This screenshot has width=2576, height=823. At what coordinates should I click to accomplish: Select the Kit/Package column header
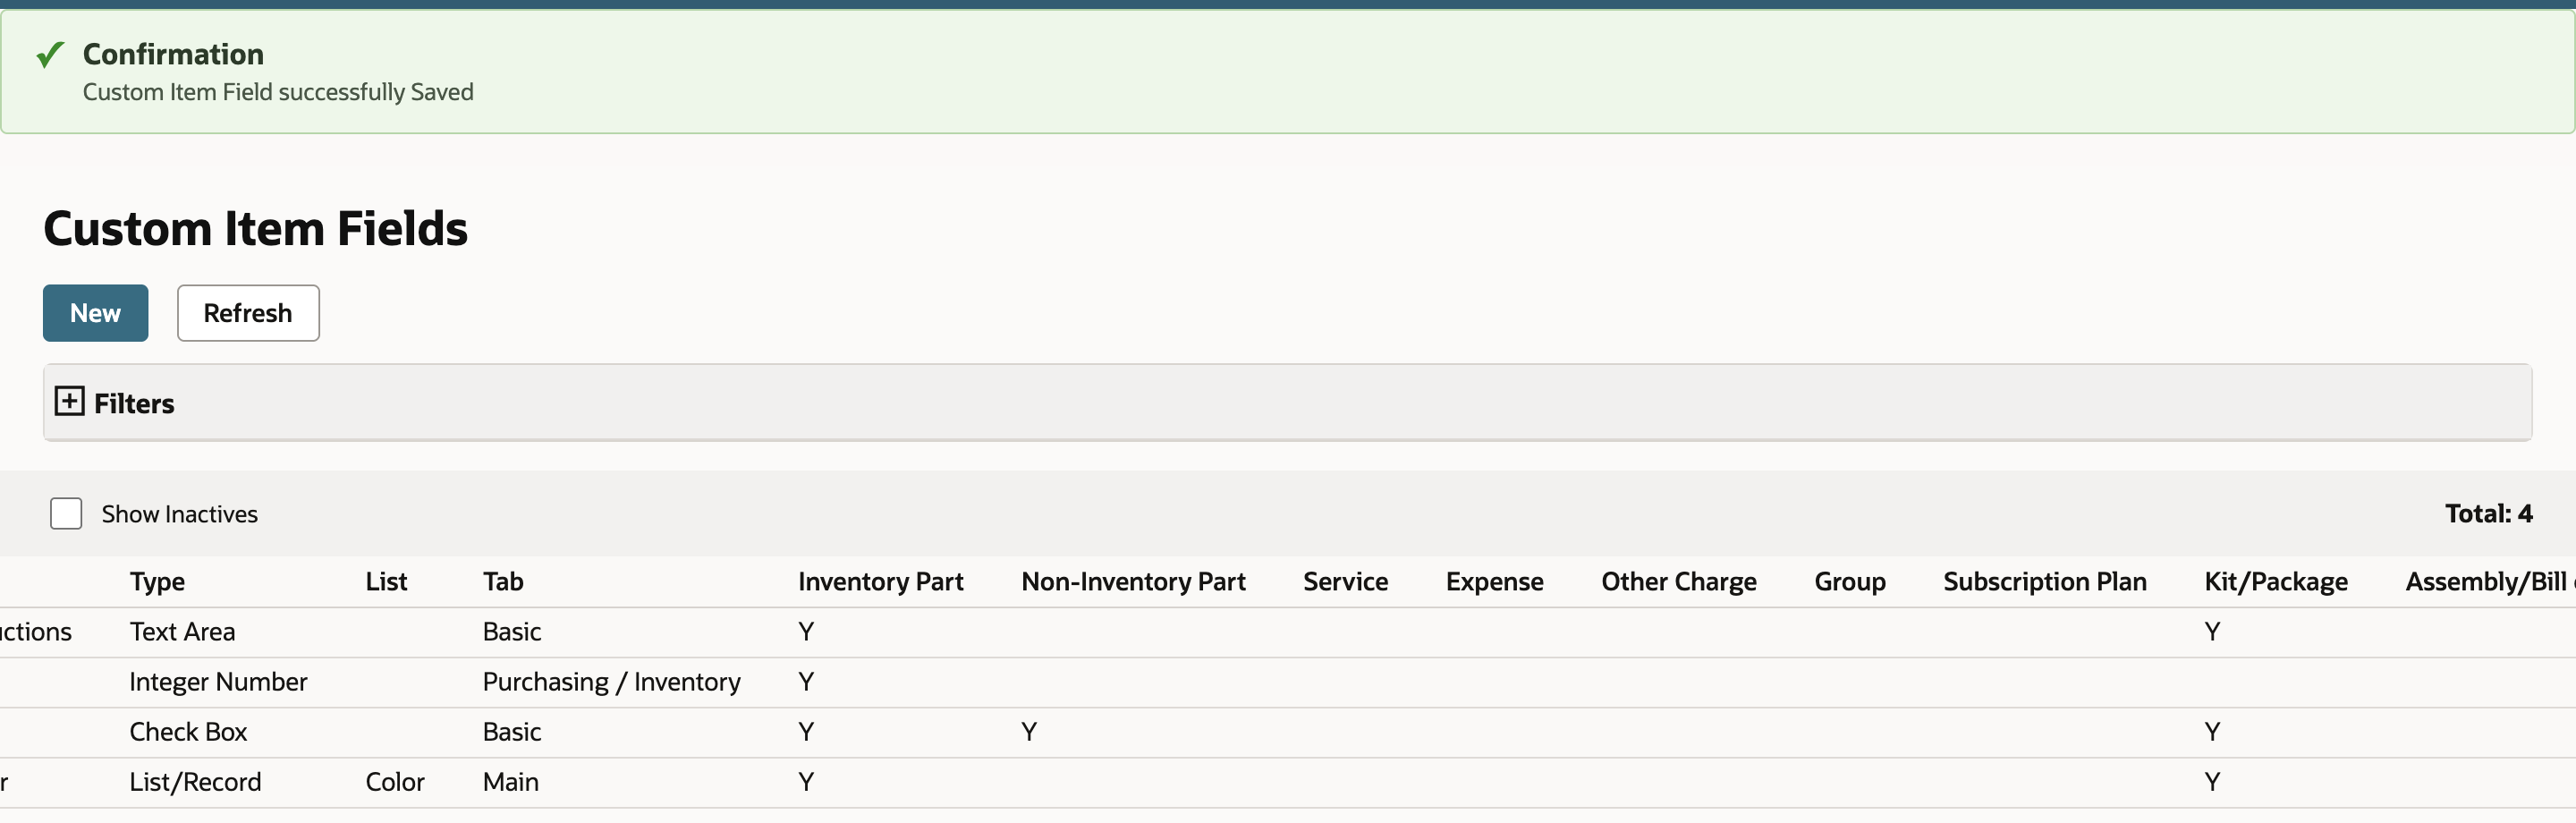click(2276, 582)
